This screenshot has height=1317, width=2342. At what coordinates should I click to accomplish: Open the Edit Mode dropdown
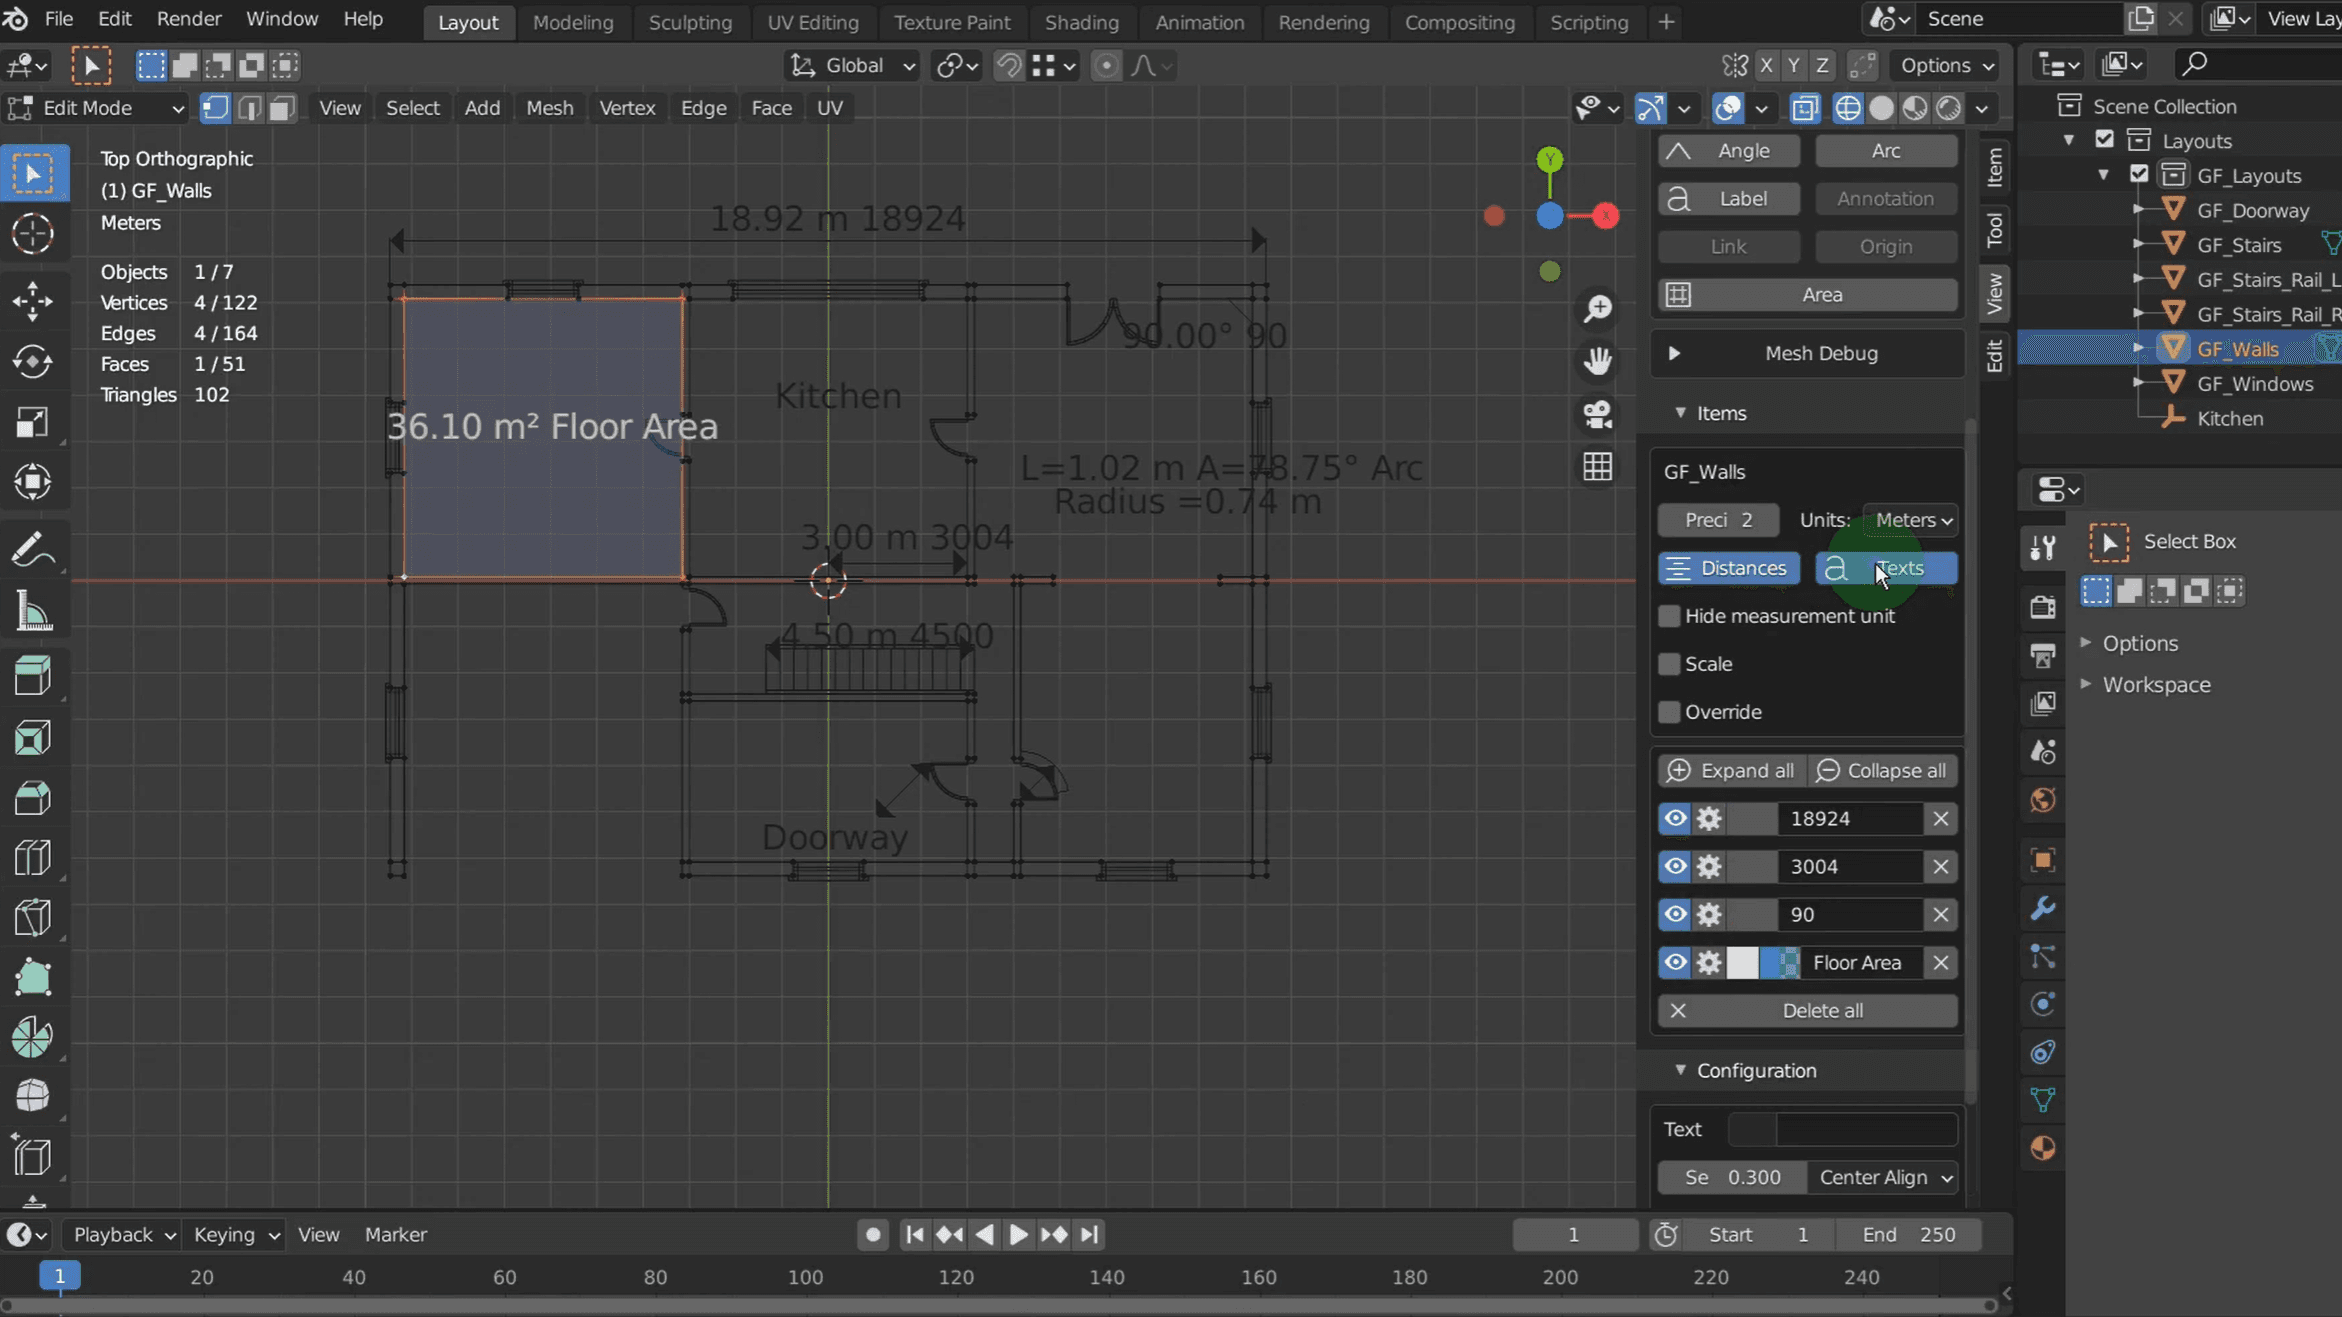pos(96,108)
